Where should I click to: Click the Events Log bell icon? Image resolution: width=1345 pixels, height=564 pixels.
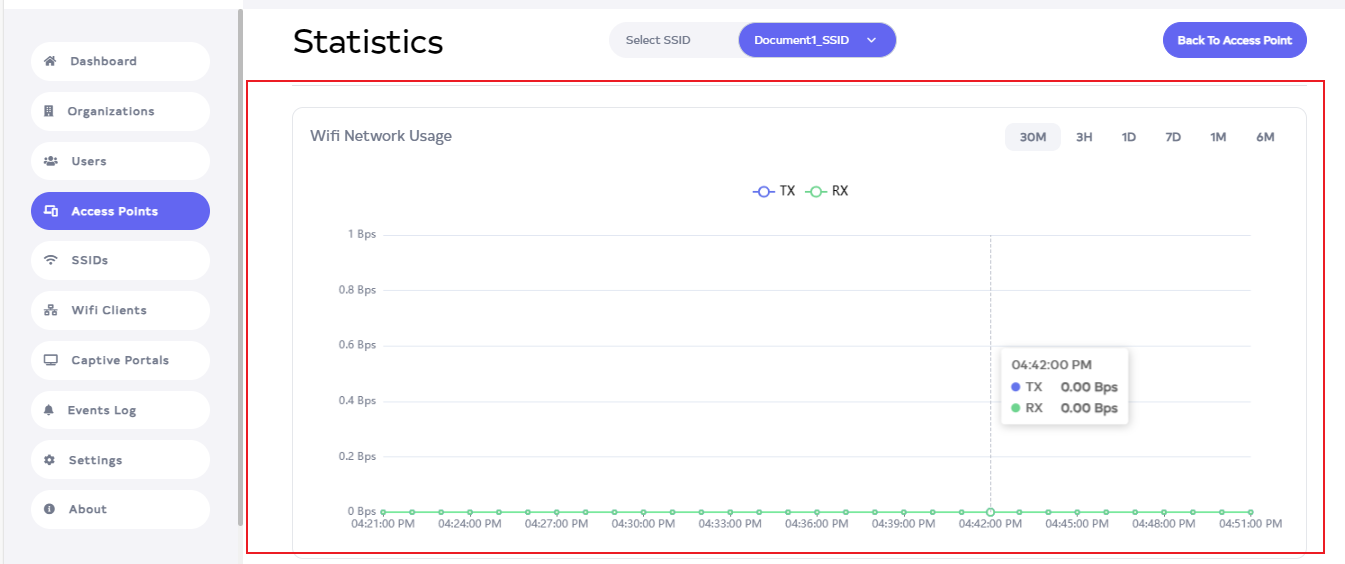pyautogui.click(x=48, y=410)
